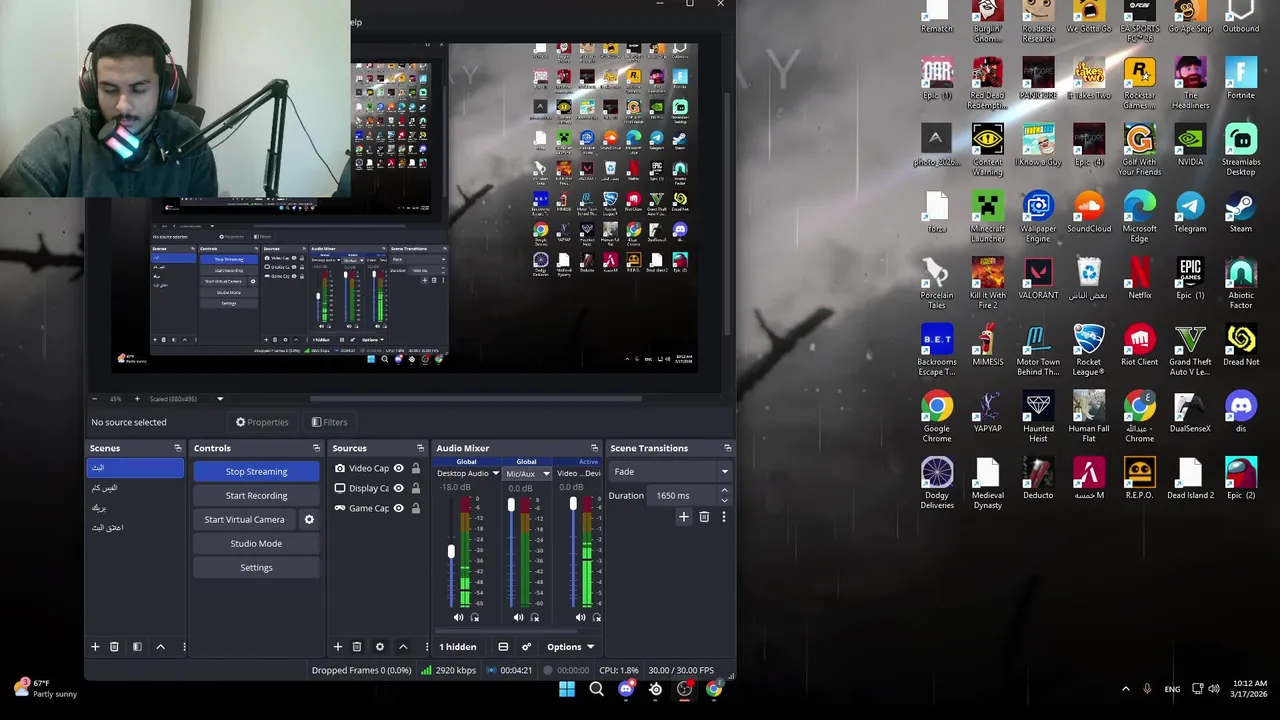
Task: Show the 1 hidden audio source
Action: point(458,647)
